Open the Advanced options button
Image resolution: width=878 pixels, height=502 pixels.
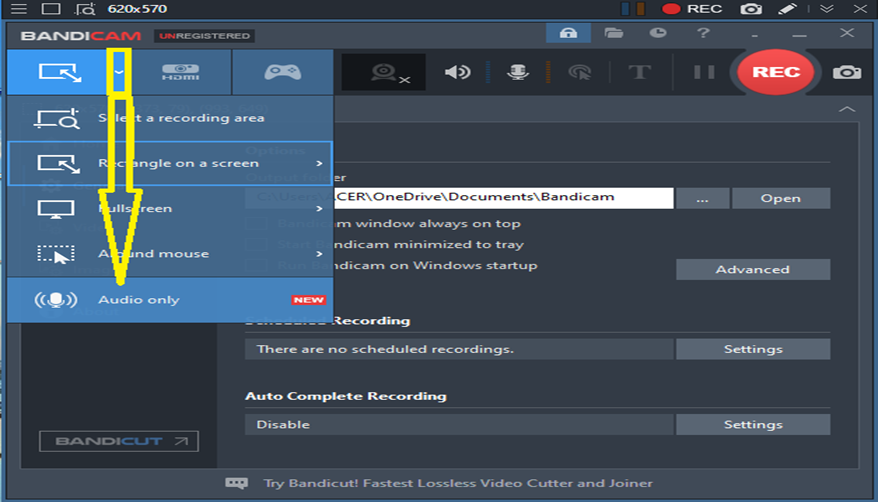[753, 269]
